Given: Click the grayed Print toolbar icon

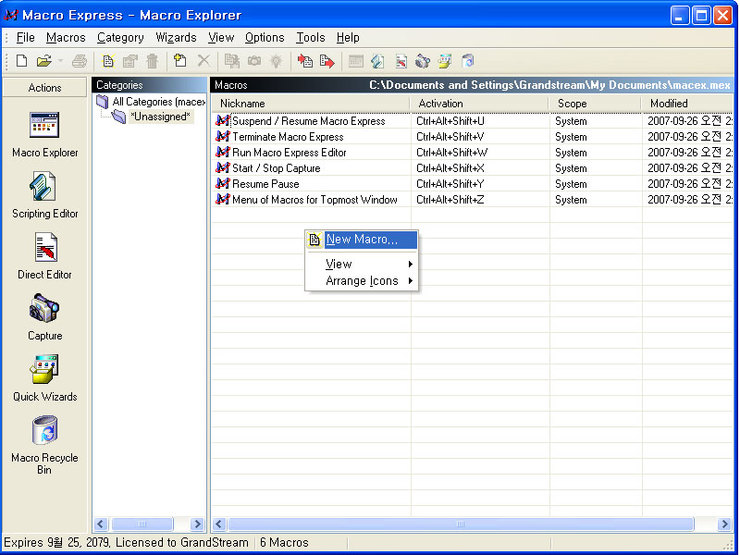Looking at the screenshot, I should tap(79, 61).
